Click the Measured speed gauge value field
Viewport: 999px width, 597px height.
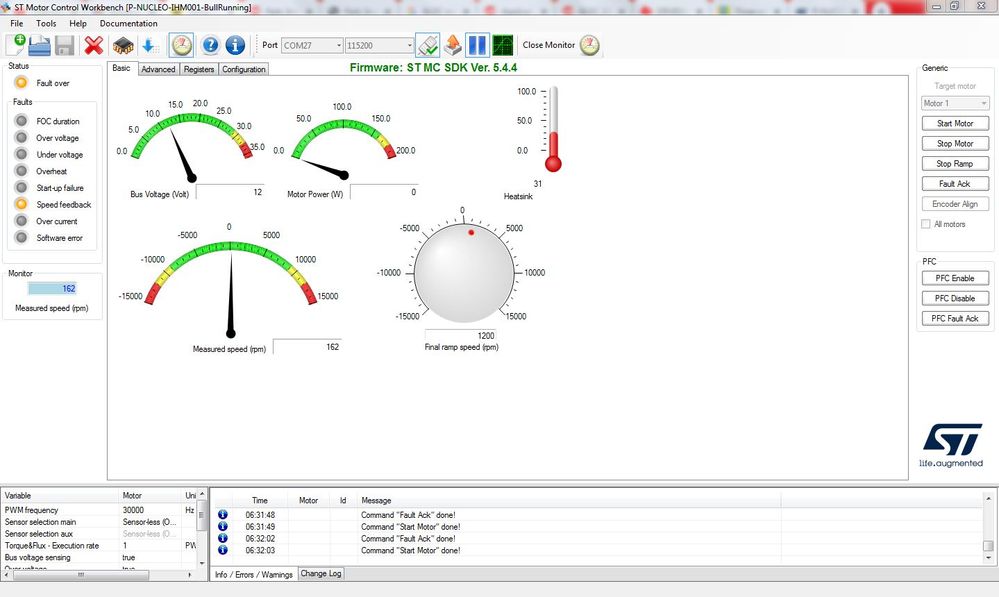(x=308, y=347)
